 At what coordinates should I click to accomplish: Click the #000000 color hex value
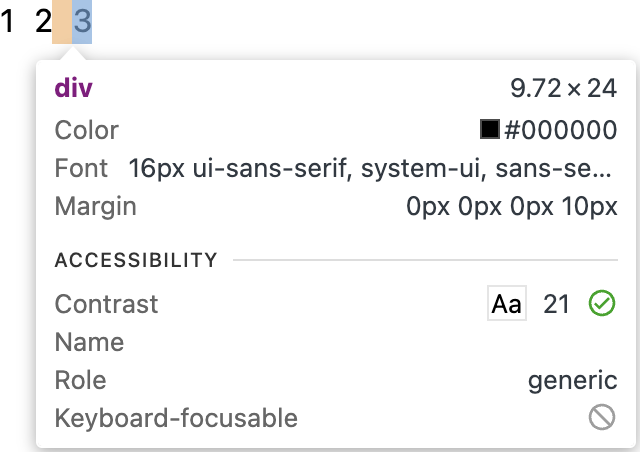(x=560, y=130)
